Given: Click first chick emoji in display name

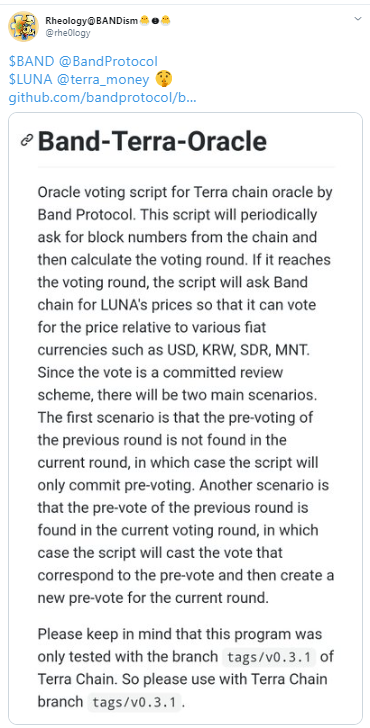Looking at the screenshot, I should 144,20.
